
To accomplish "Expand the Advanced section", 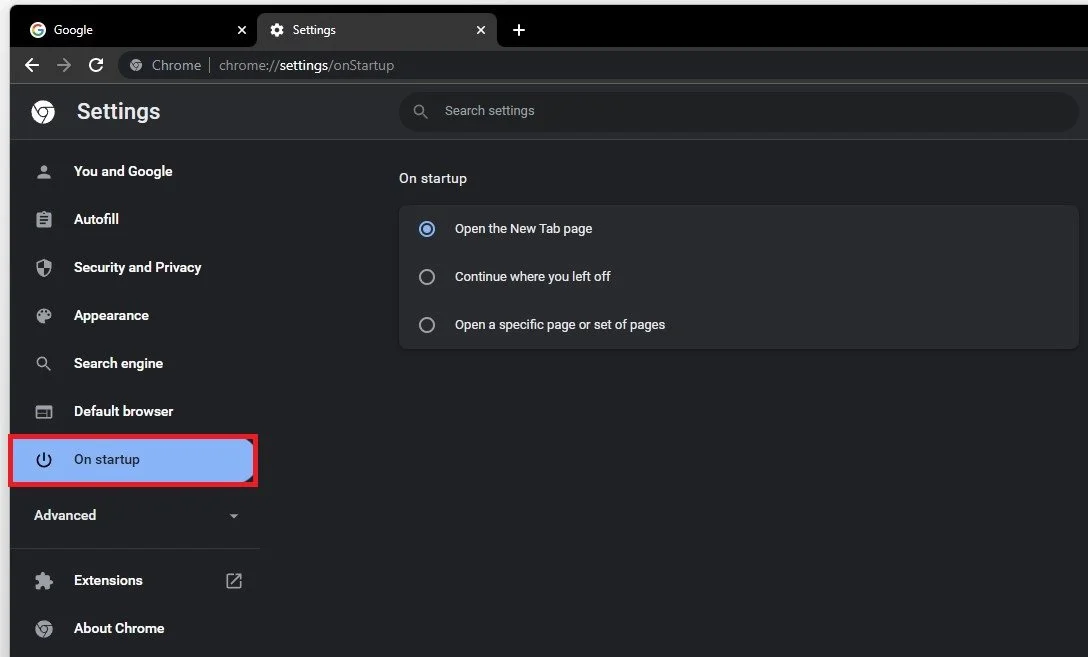I will (135, 515).
